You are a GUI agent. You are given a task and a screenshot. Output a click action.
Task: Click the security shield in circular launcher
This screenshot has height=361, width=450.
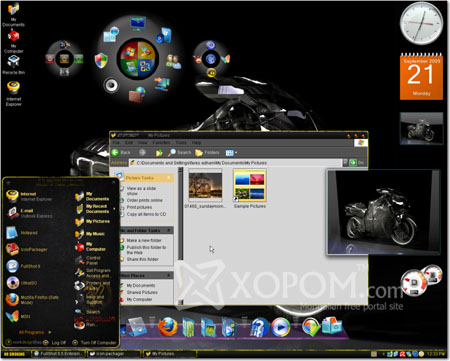(101, 61)
